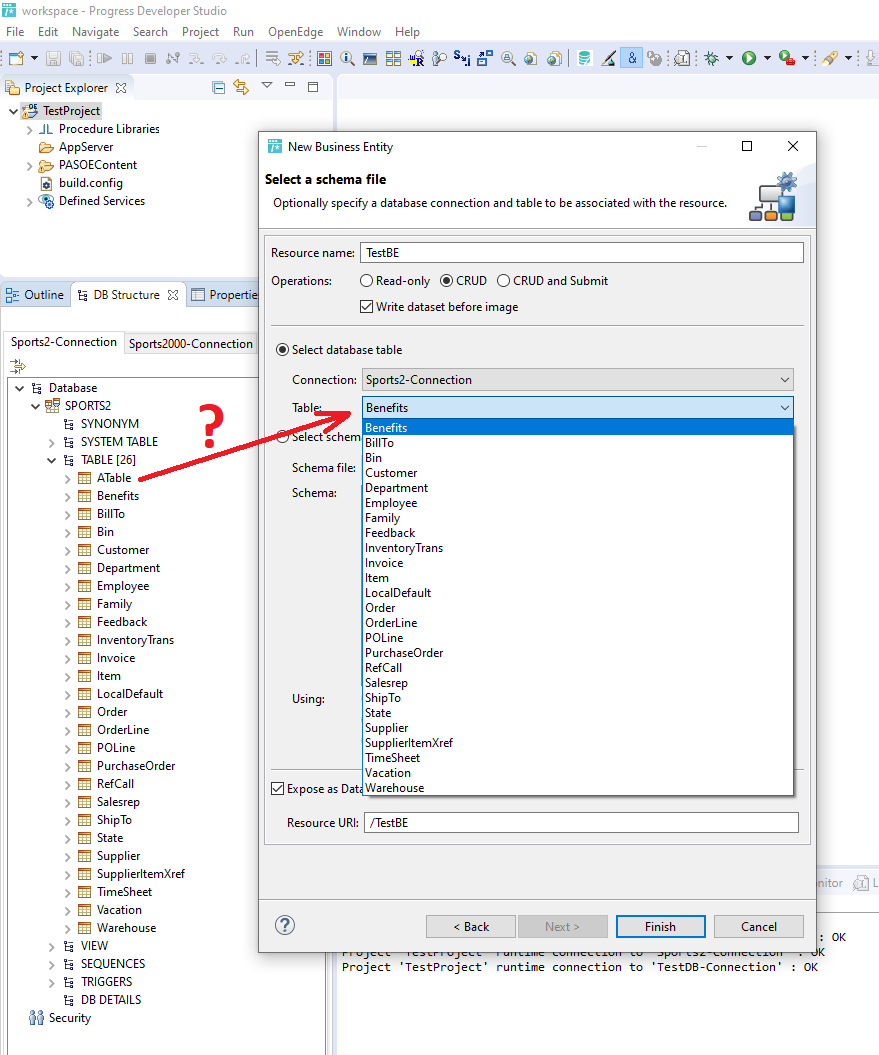Click the teal database toolbar icon
This screenshot has width=879, height=1055.
click(584, 59)
